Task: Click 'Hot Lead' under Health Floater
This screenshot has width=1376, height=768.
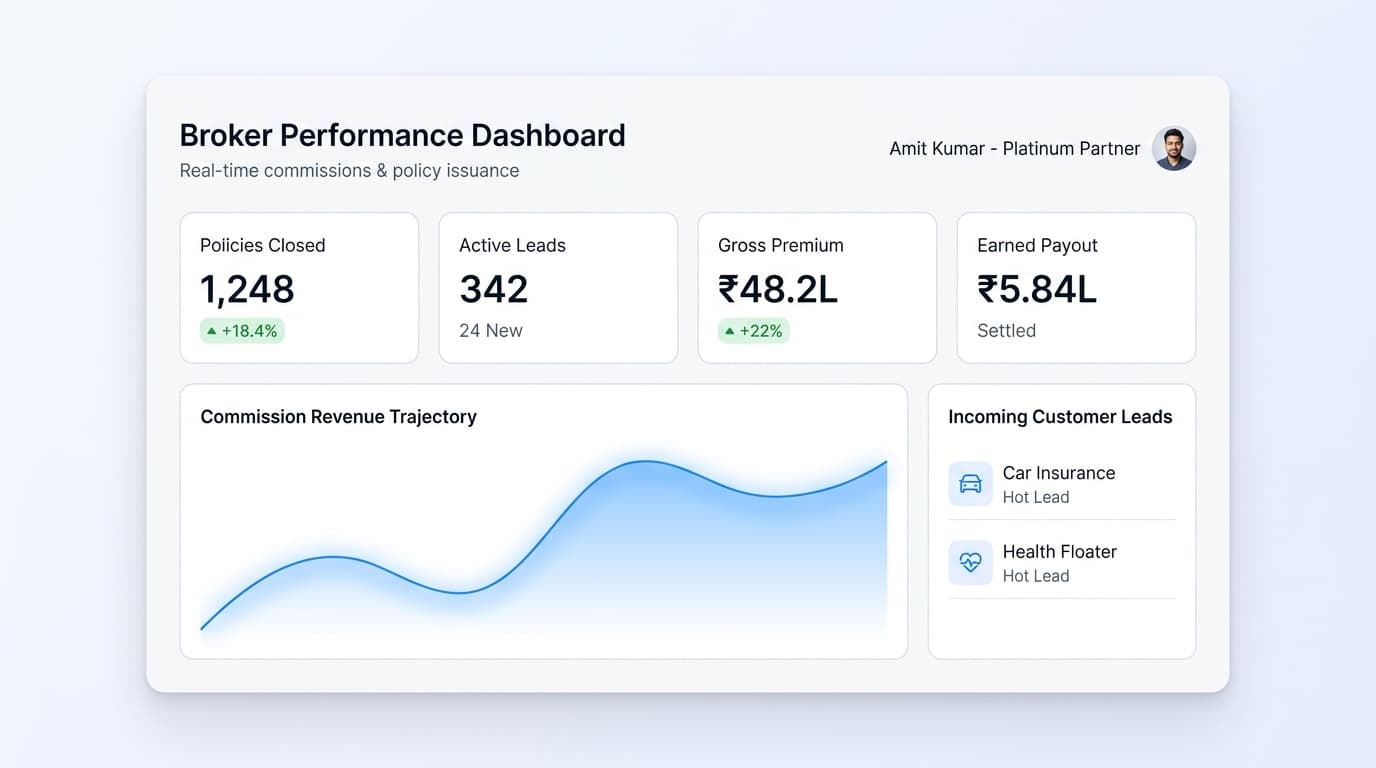Action: 1036,576
